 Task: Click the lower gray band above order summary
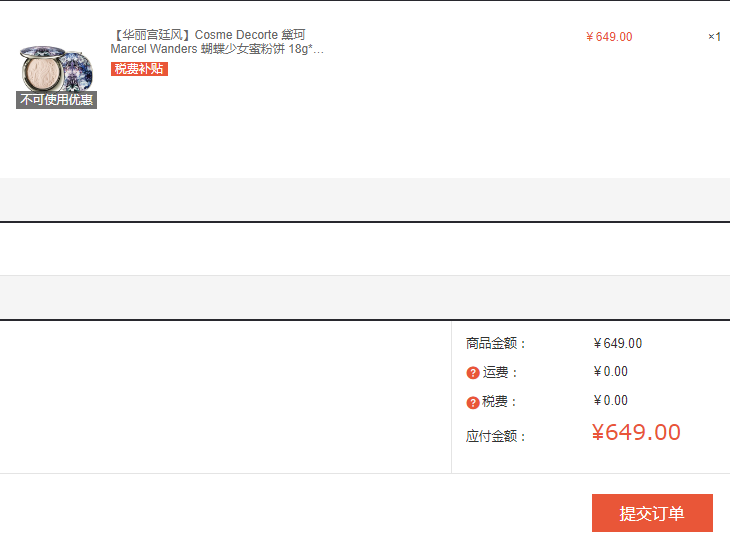click(x=365, y=297)
